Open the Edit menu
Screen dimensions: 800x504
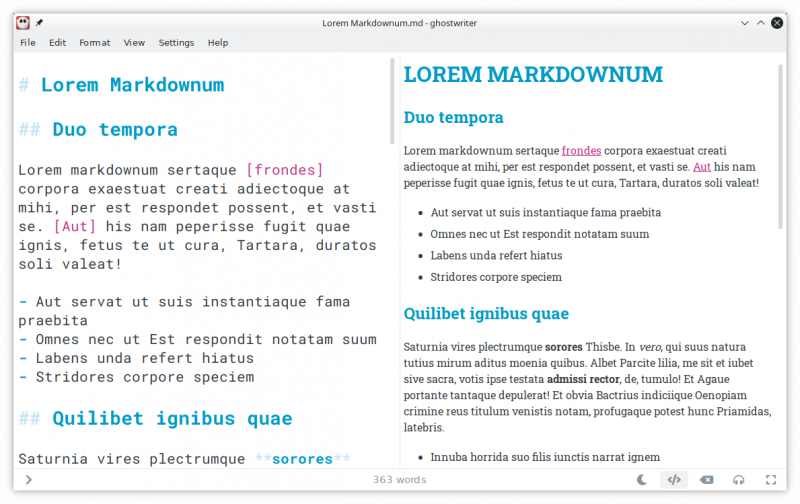tap(57, 43)
